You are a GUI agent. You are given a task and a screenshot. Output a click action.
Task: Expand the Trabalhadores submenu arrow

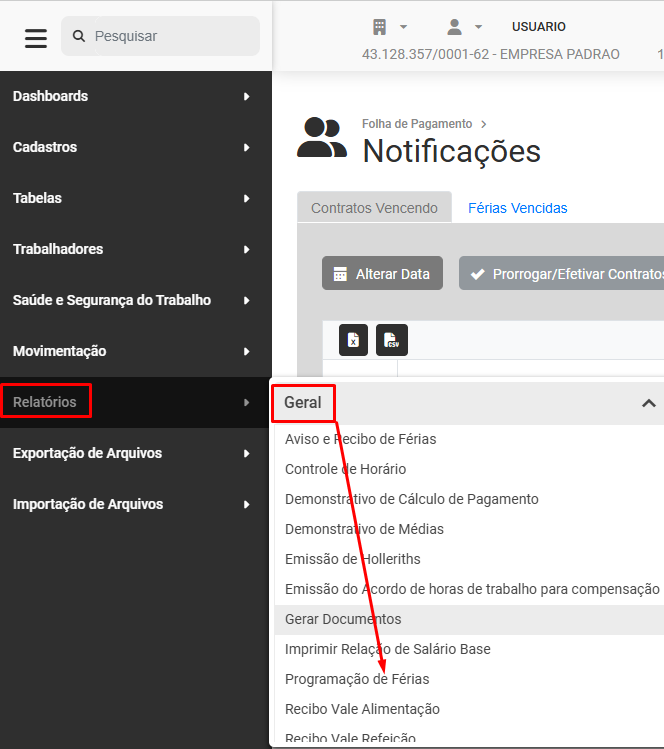(246, 249)
